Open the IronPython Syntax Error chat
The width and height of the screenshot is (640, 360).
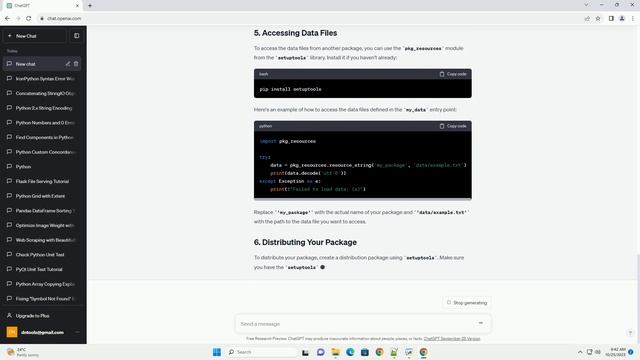coord(43,78)
